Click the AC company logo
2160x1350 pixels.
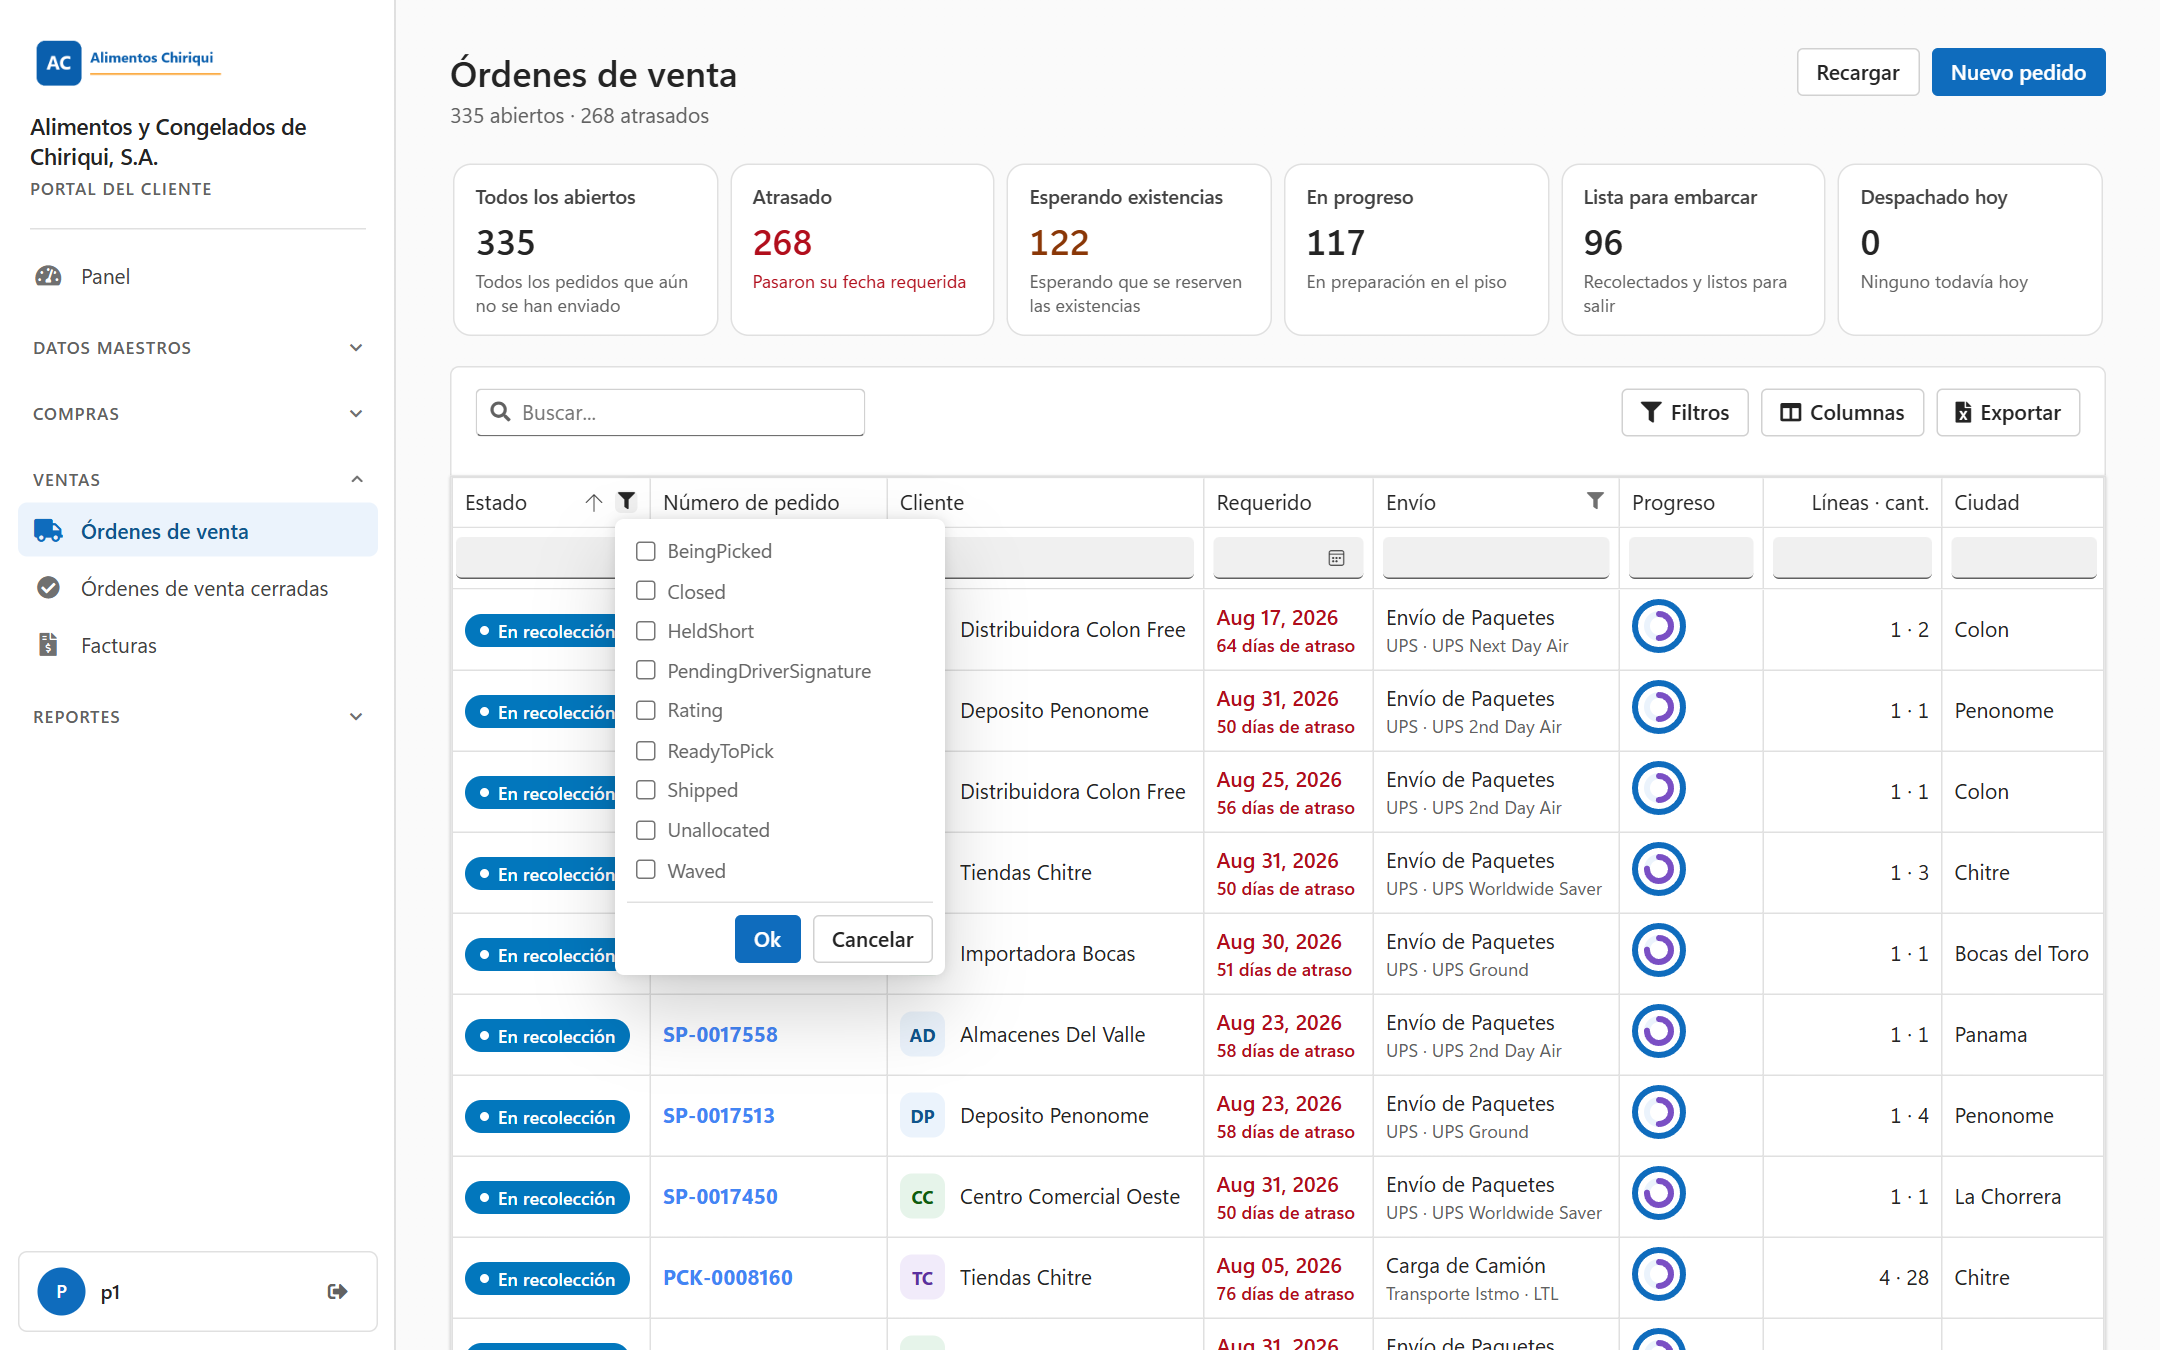point(58,63)
